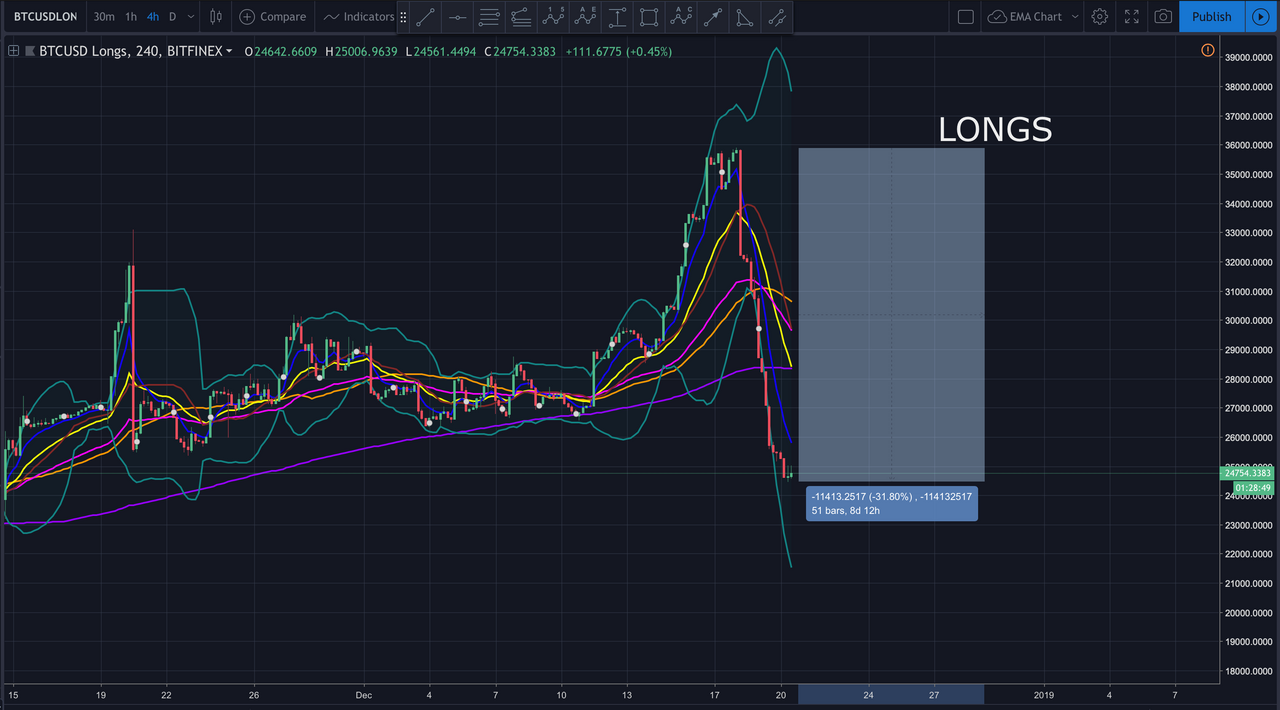
Task: Click the BTCUSDLON symbol search field
Action: point(43,16)
